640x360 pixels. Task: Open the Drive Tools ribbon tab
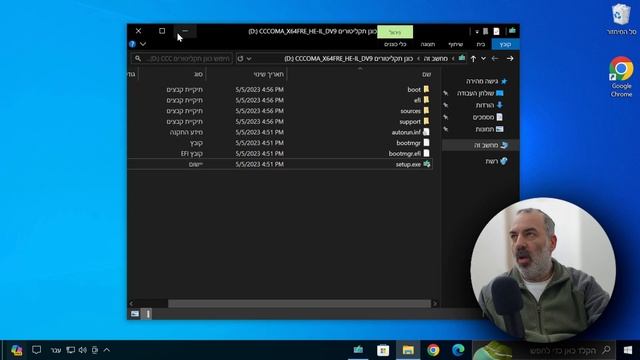pyautogui.click(x=395, y=44)
